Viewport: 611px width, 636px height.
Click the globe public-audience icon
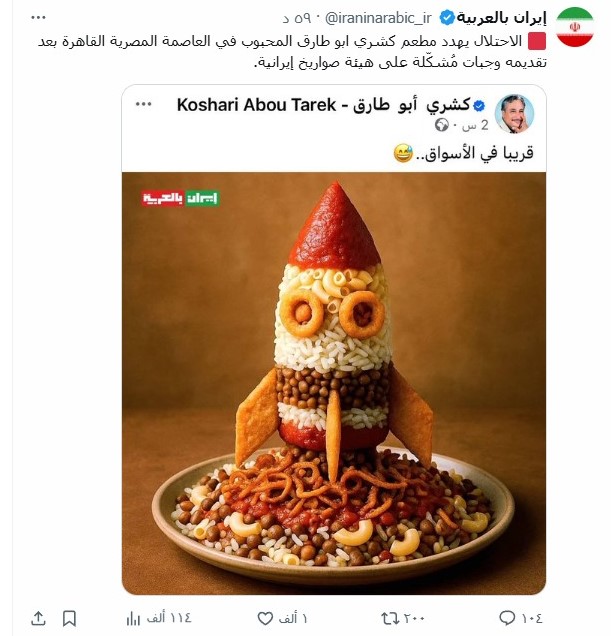click(441, 126)
